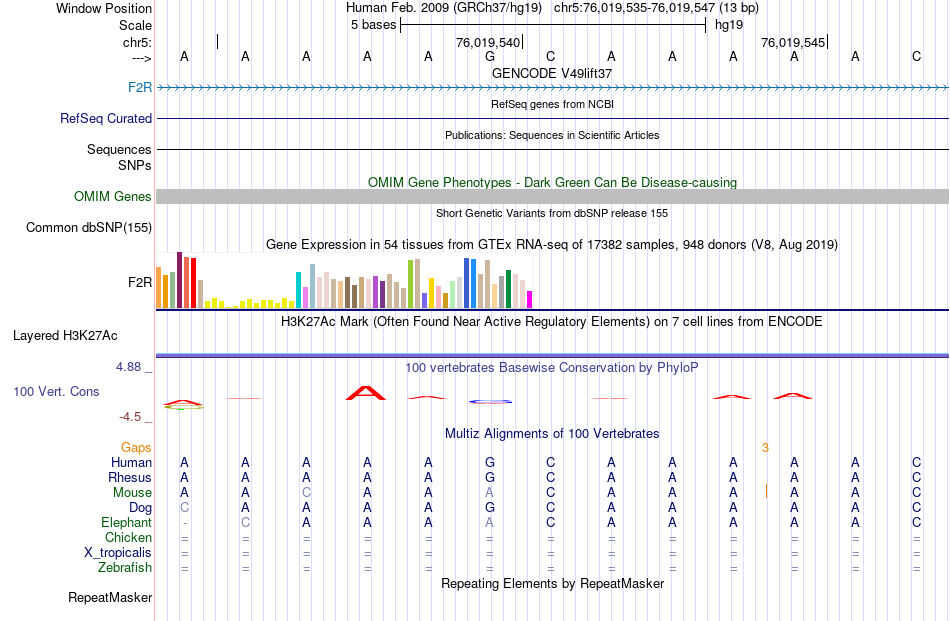This screenshot has width=950, height=621.
Task: Click the blue F2R GENCODE gene label
Action: (140, 87)
